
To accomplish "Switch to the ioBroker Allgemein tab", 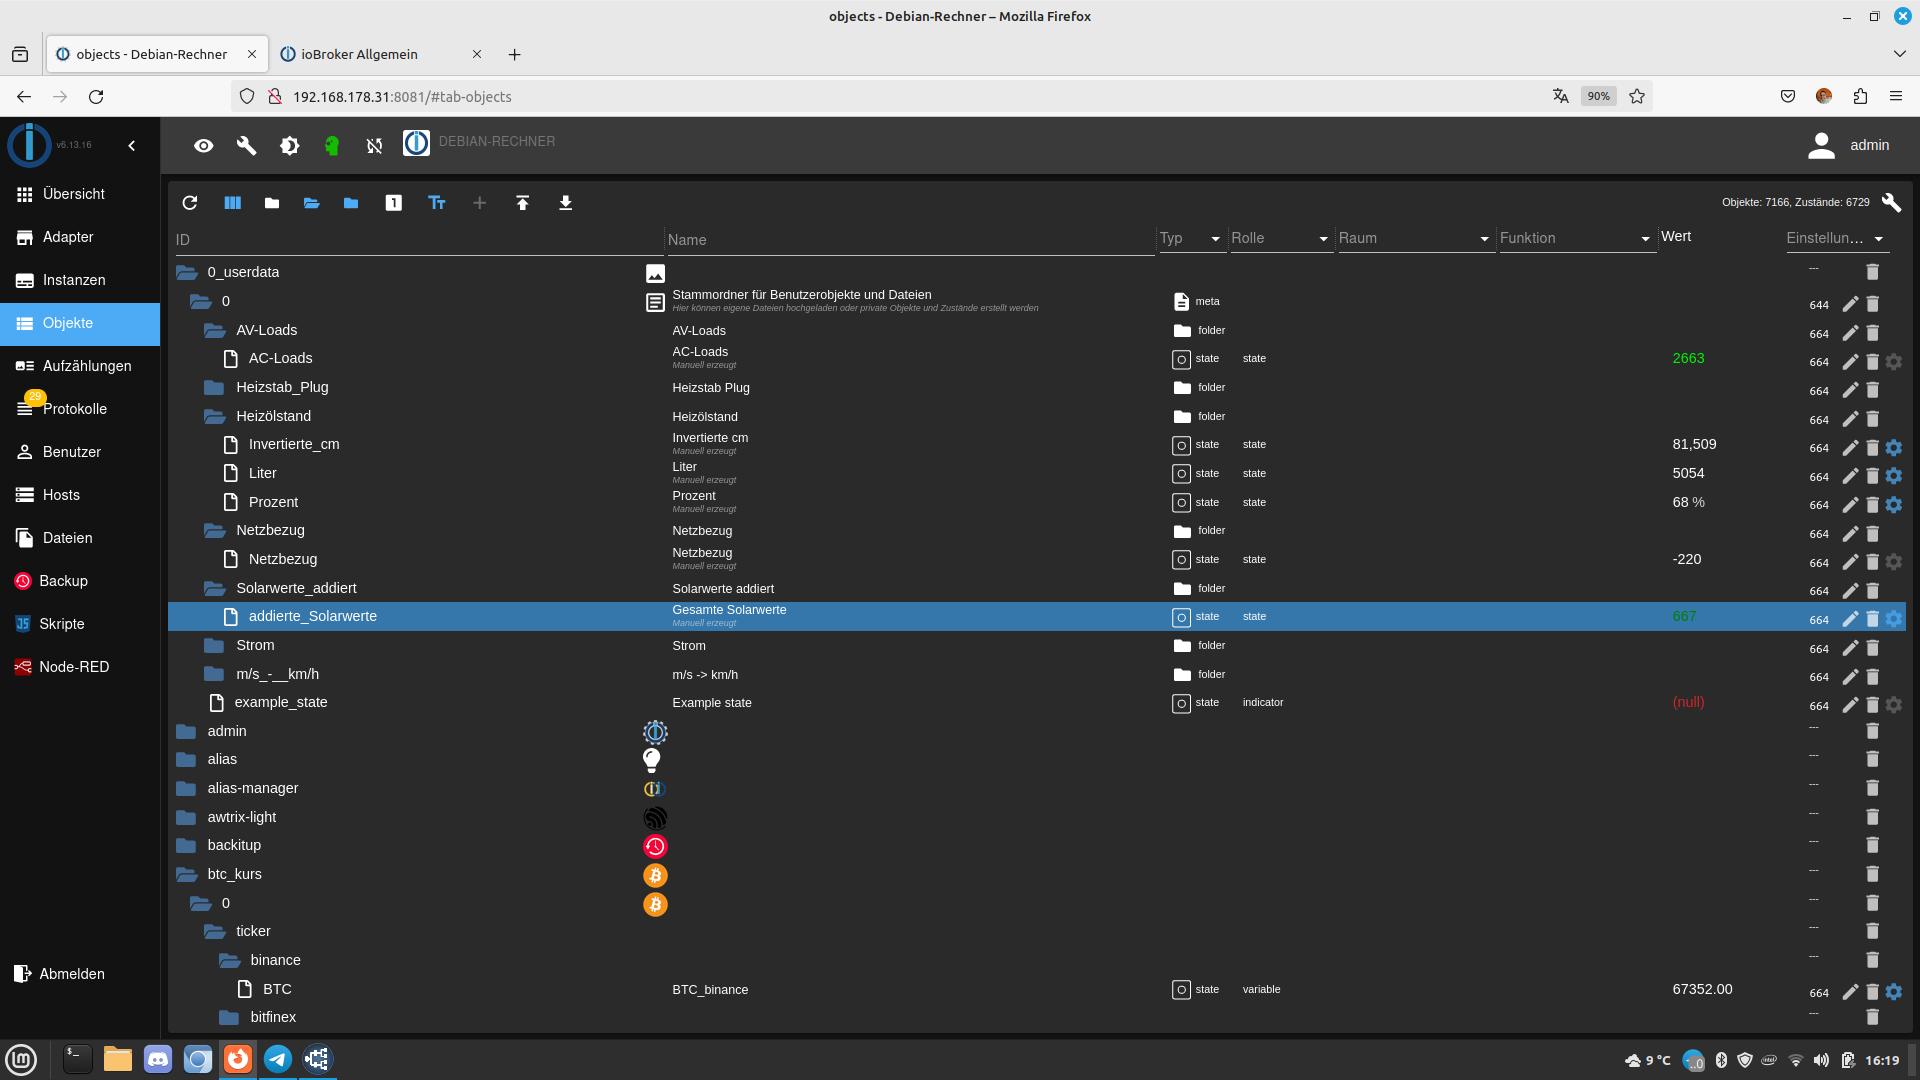I will (359, 54).
